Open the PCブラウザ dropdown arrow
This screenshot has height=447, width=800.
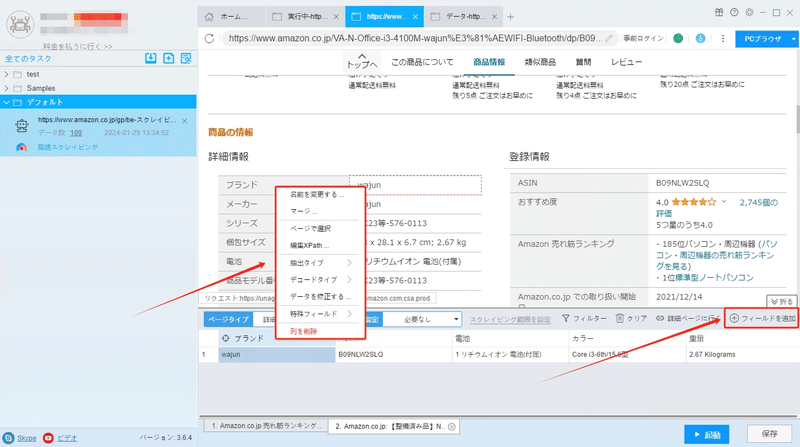(x=793, y=39)
